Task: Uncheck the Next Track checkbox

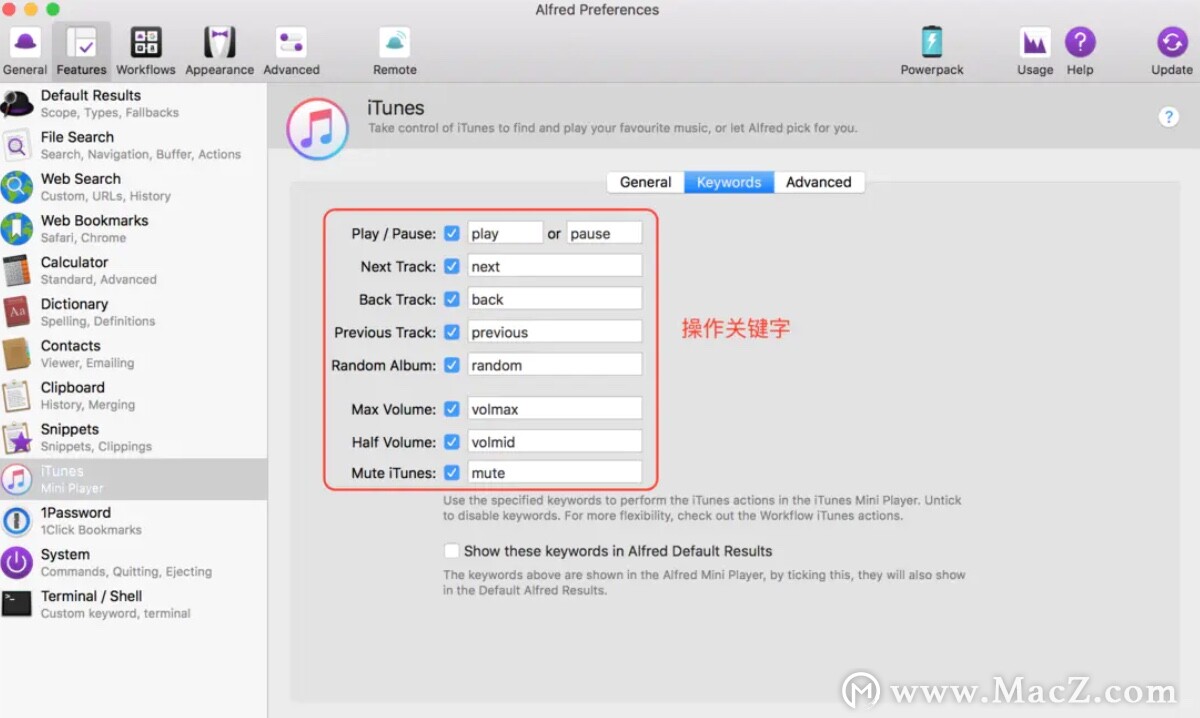Action: (452, 266)
